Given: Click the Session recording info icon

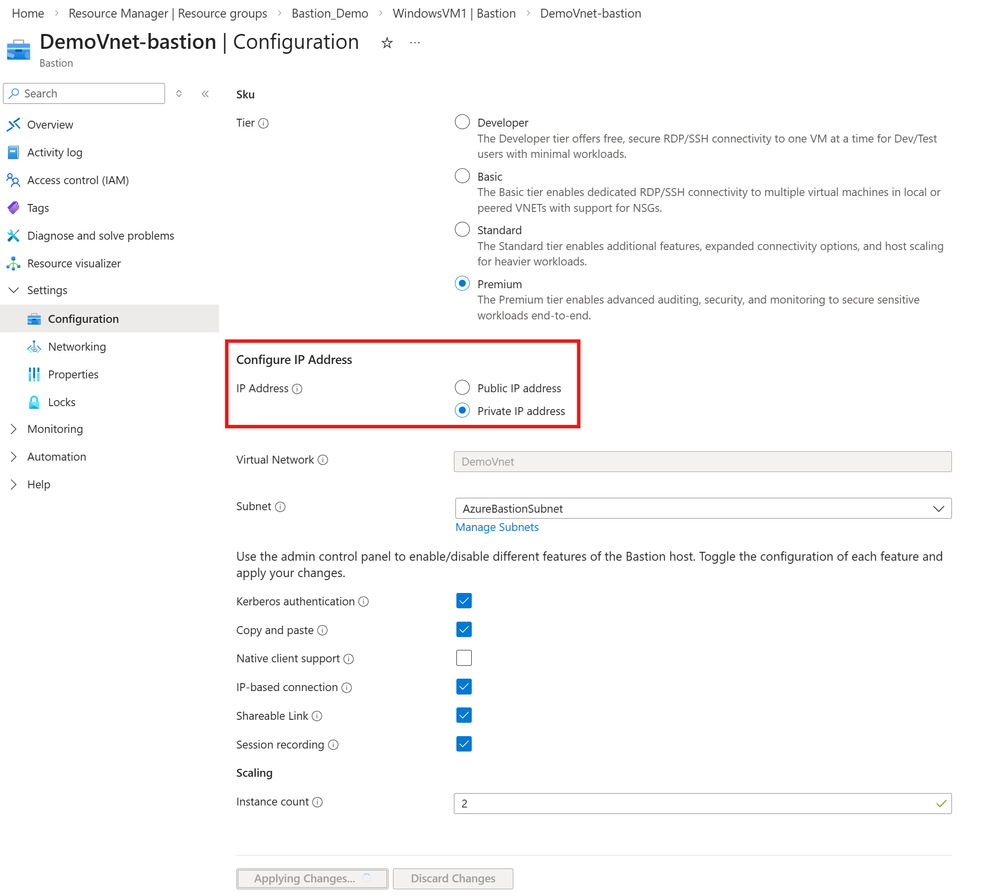Looking at the screenshot, I should click(333, 745).
